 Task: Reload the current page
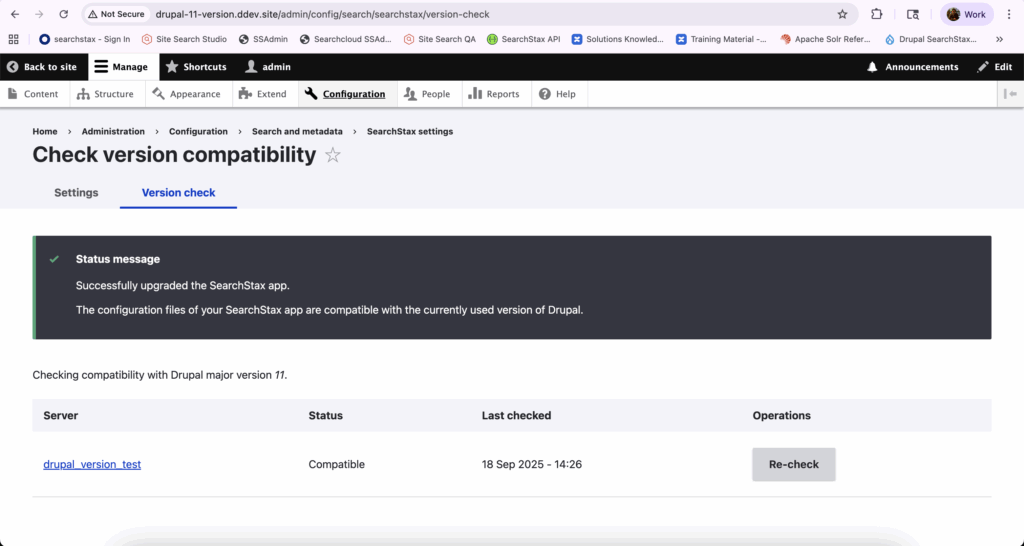pos(63,14)
